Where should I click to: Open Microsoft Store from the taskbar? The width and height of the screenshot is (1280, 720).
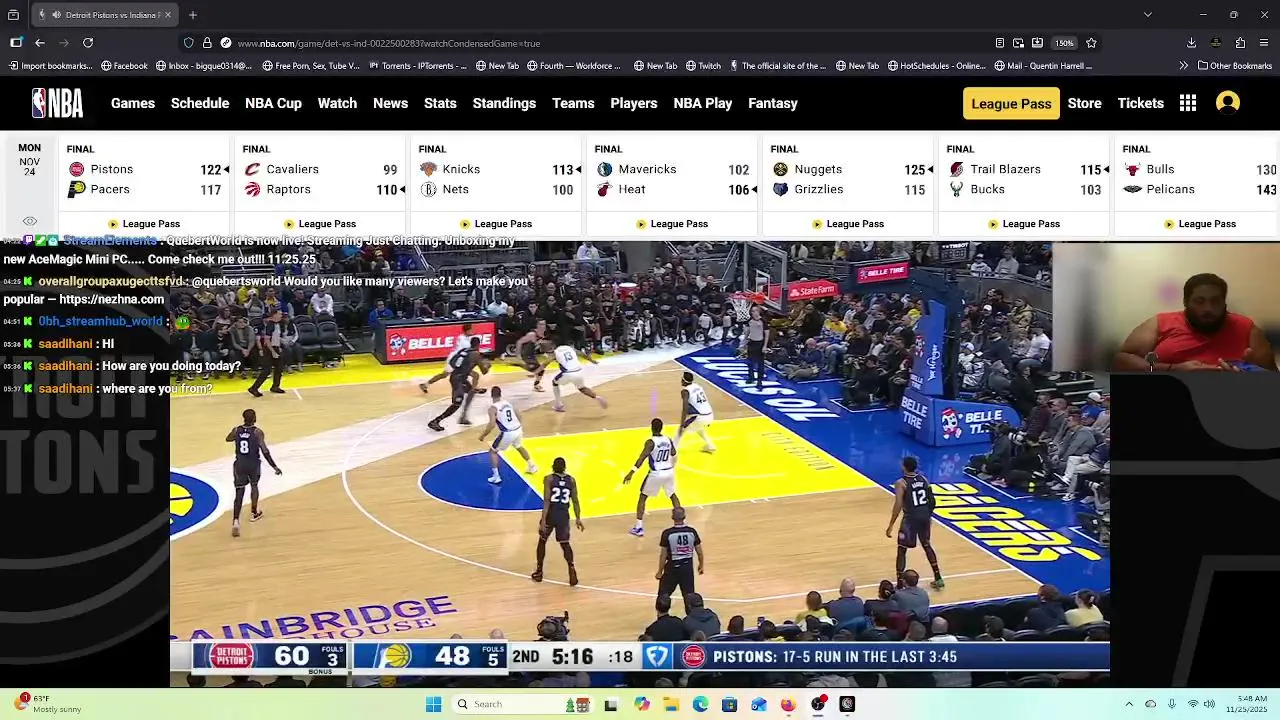(x=730, y=704)
